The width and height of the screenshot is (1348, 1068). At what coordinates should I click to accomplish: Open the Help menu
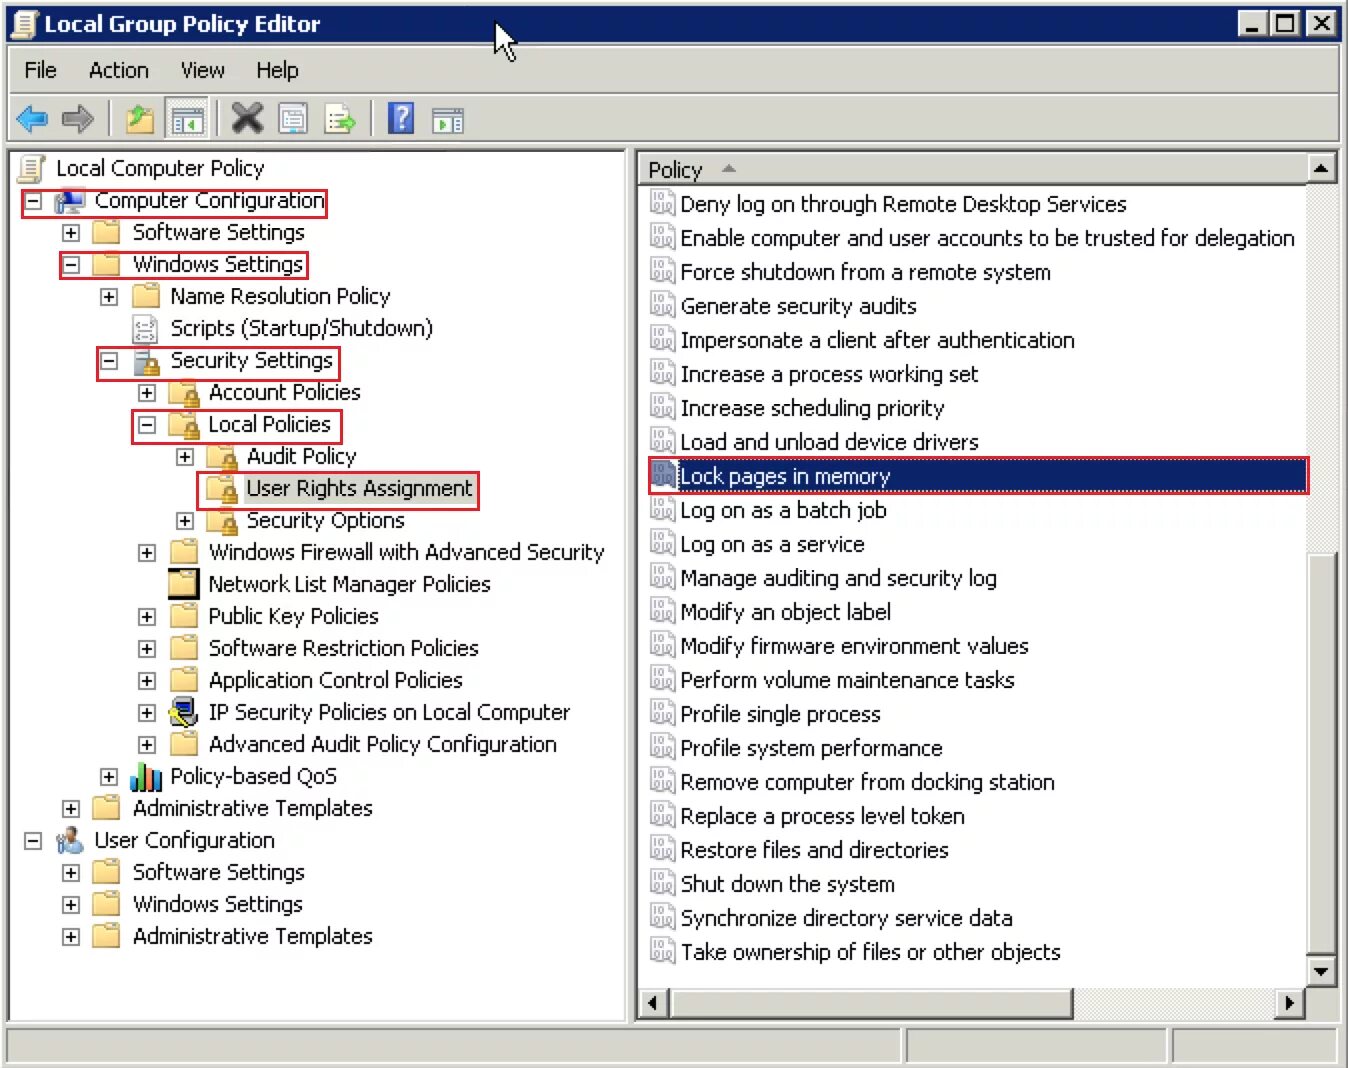[x=277, y=70]
